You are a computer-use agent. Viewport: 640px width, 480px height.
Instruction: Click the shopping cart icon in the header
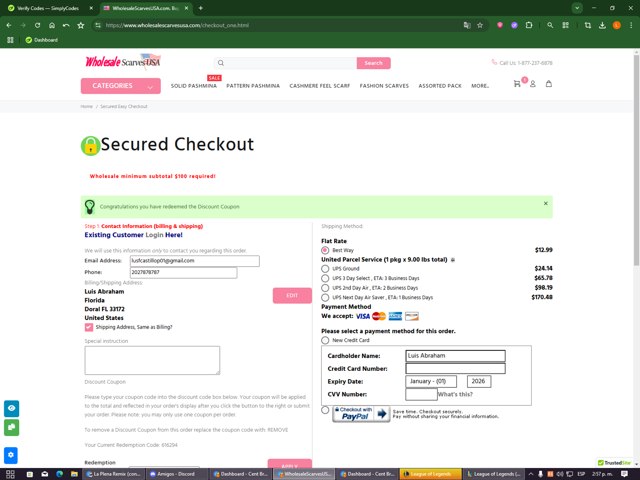coord(517,84)
